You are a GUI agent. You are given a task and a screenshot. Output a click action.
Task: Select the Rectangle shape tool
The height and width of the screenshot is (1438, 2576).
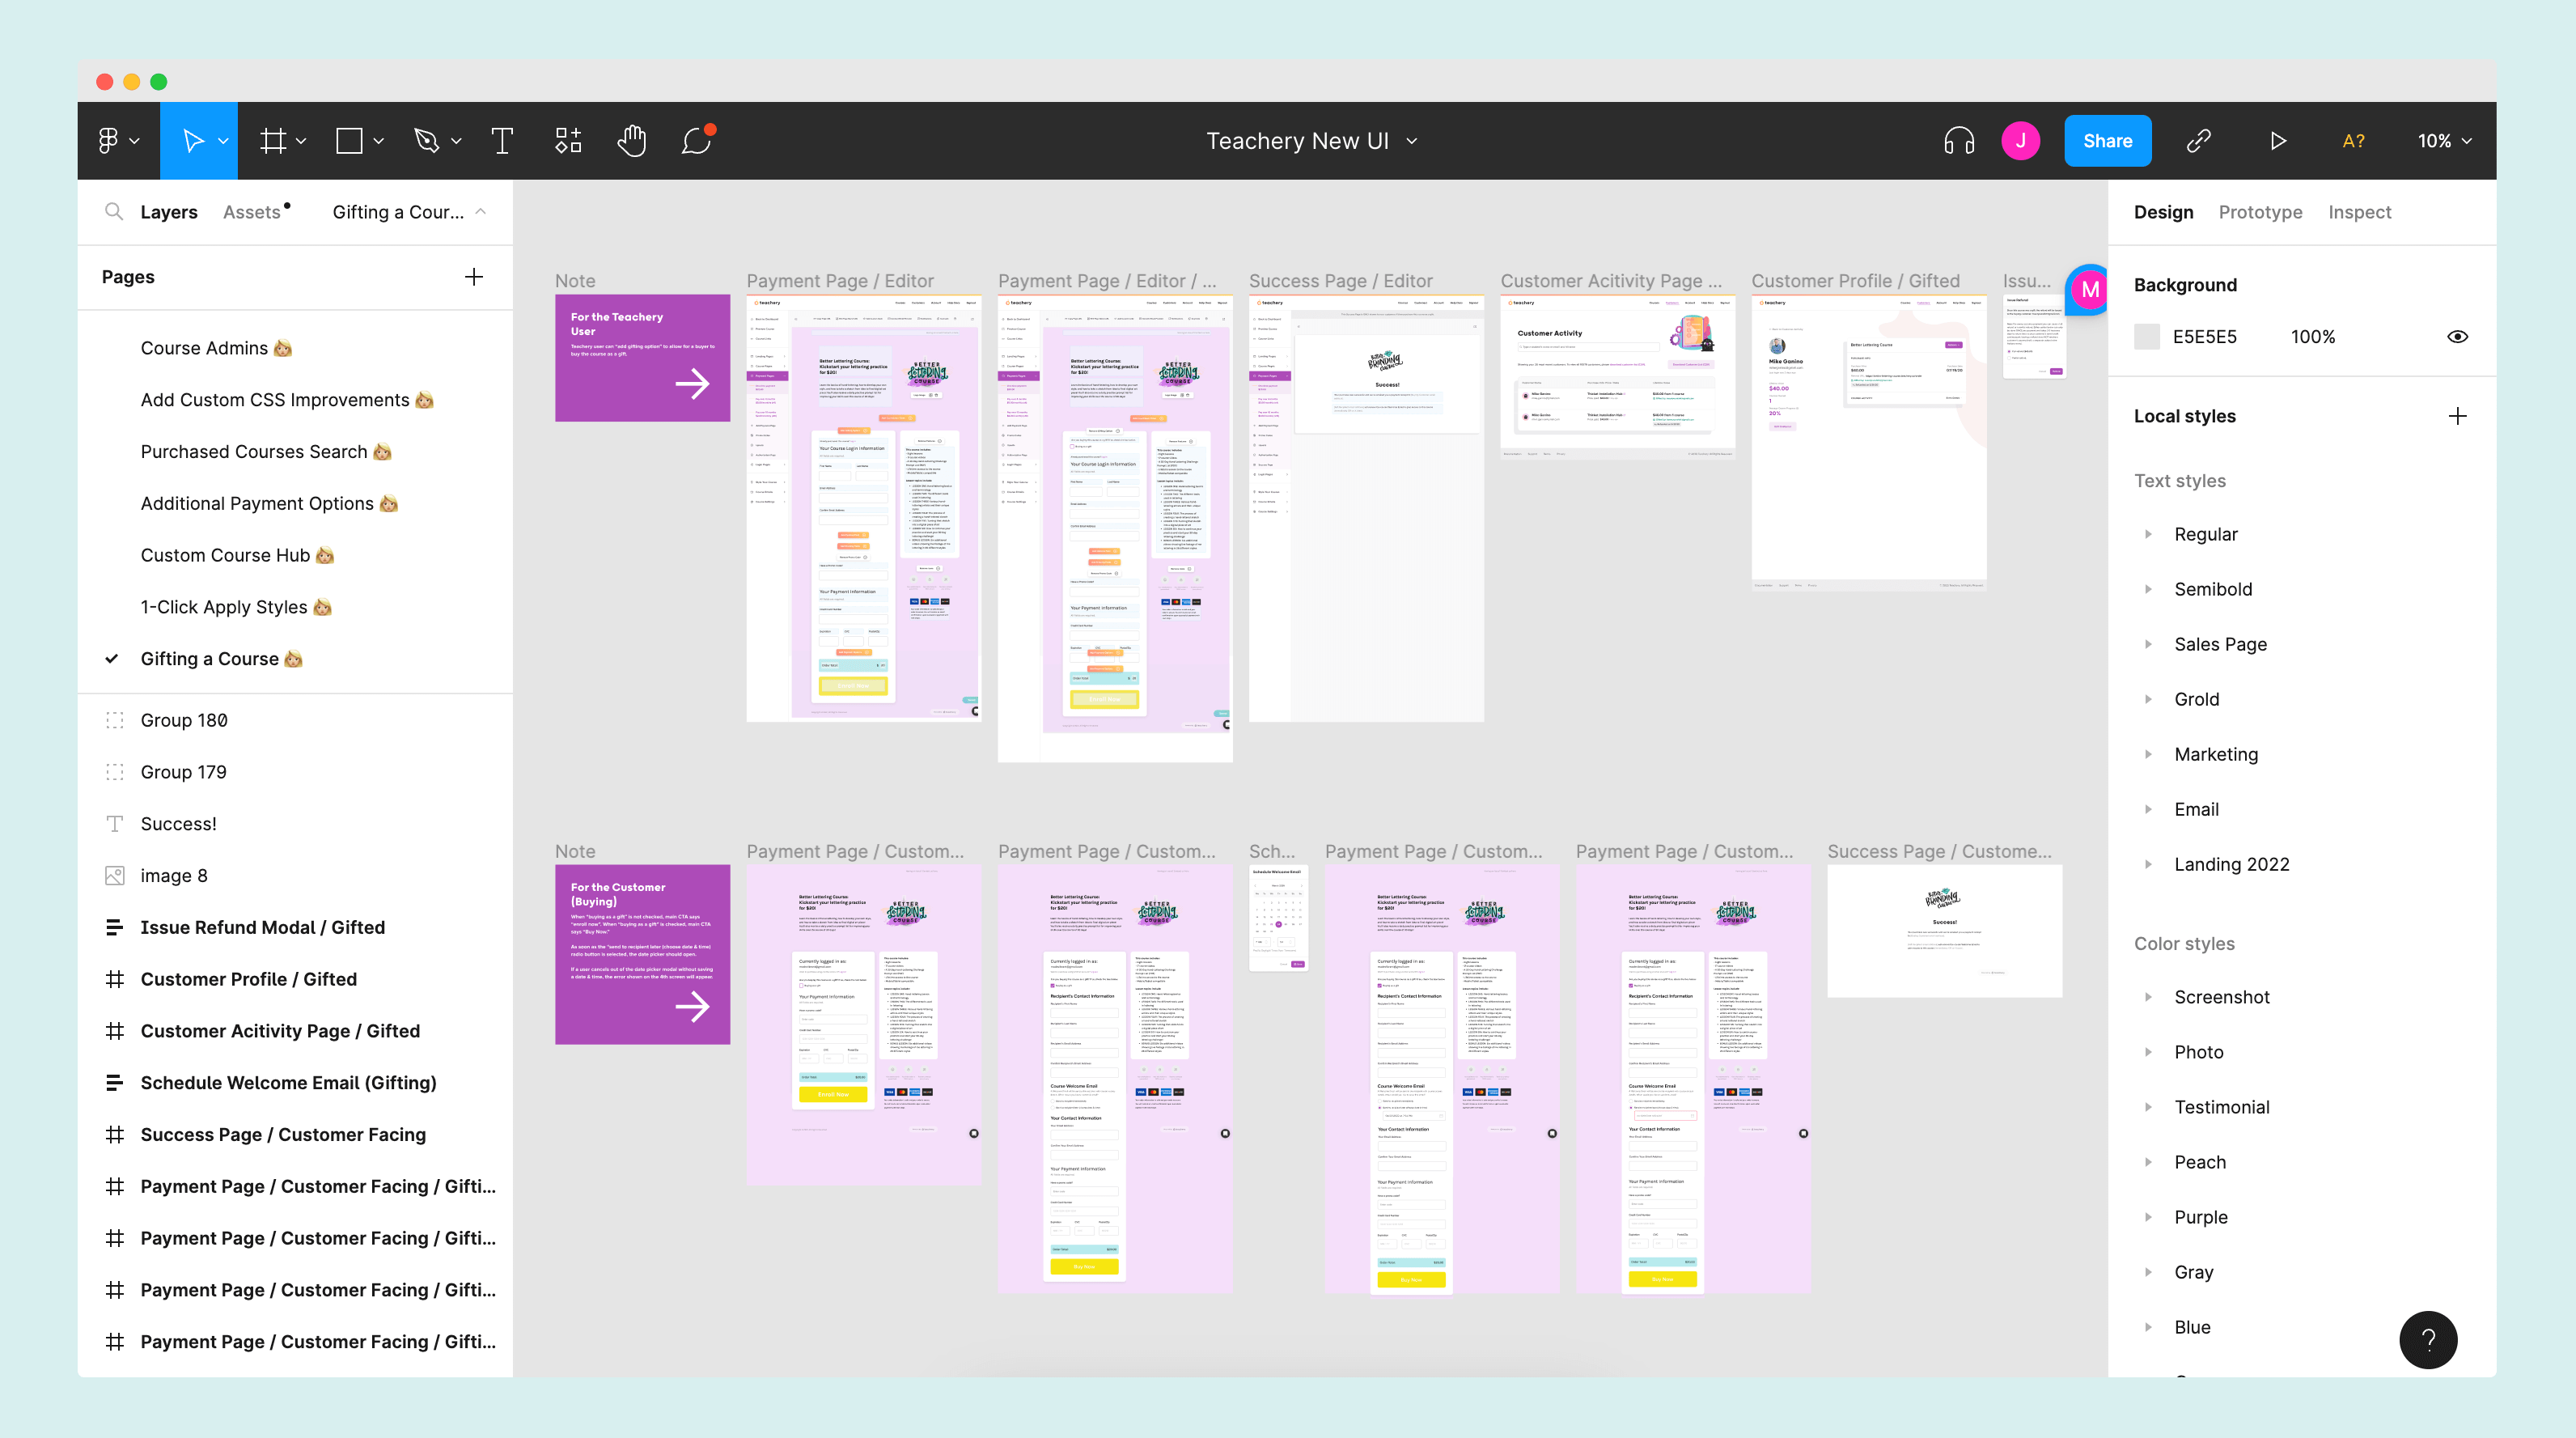point(348,140)
